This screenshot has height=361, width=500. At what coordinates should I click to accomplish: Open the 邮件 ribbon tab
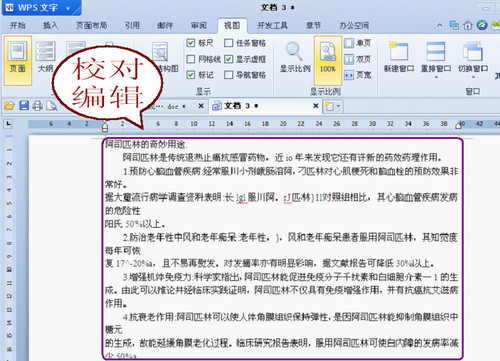165,25
